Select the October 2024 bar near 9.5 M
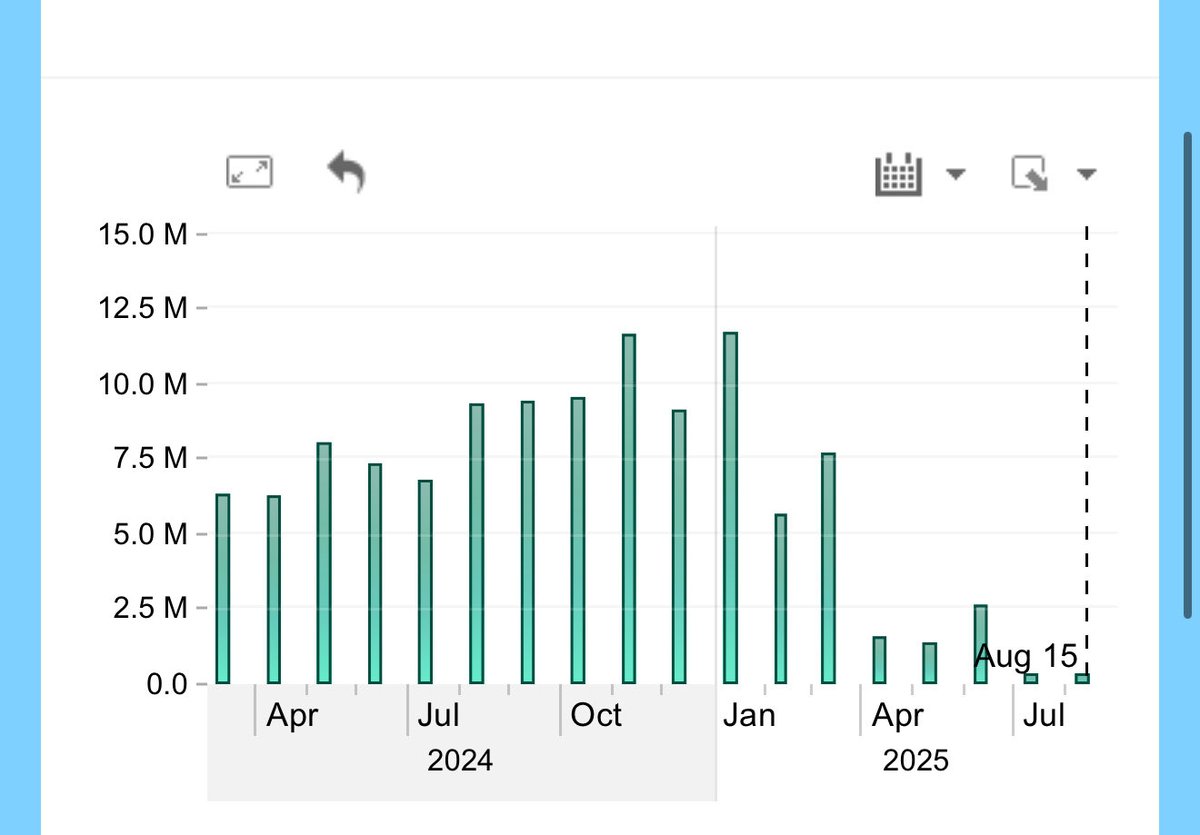 [x=578, y=541]
